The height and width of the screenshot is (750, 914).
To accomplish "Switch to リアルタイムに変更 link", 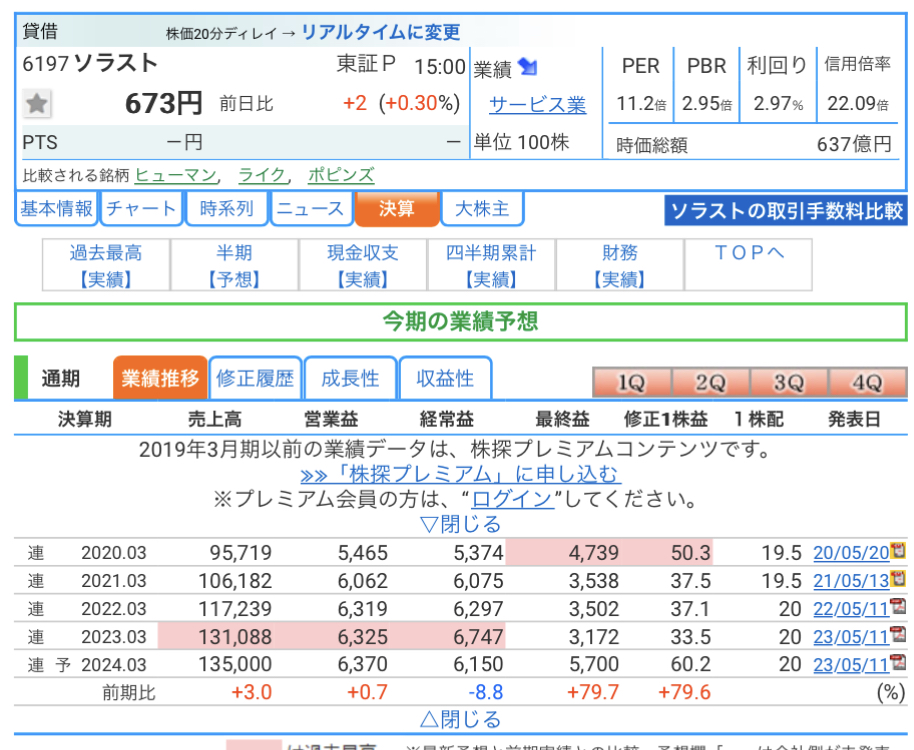I will point(381,32).
